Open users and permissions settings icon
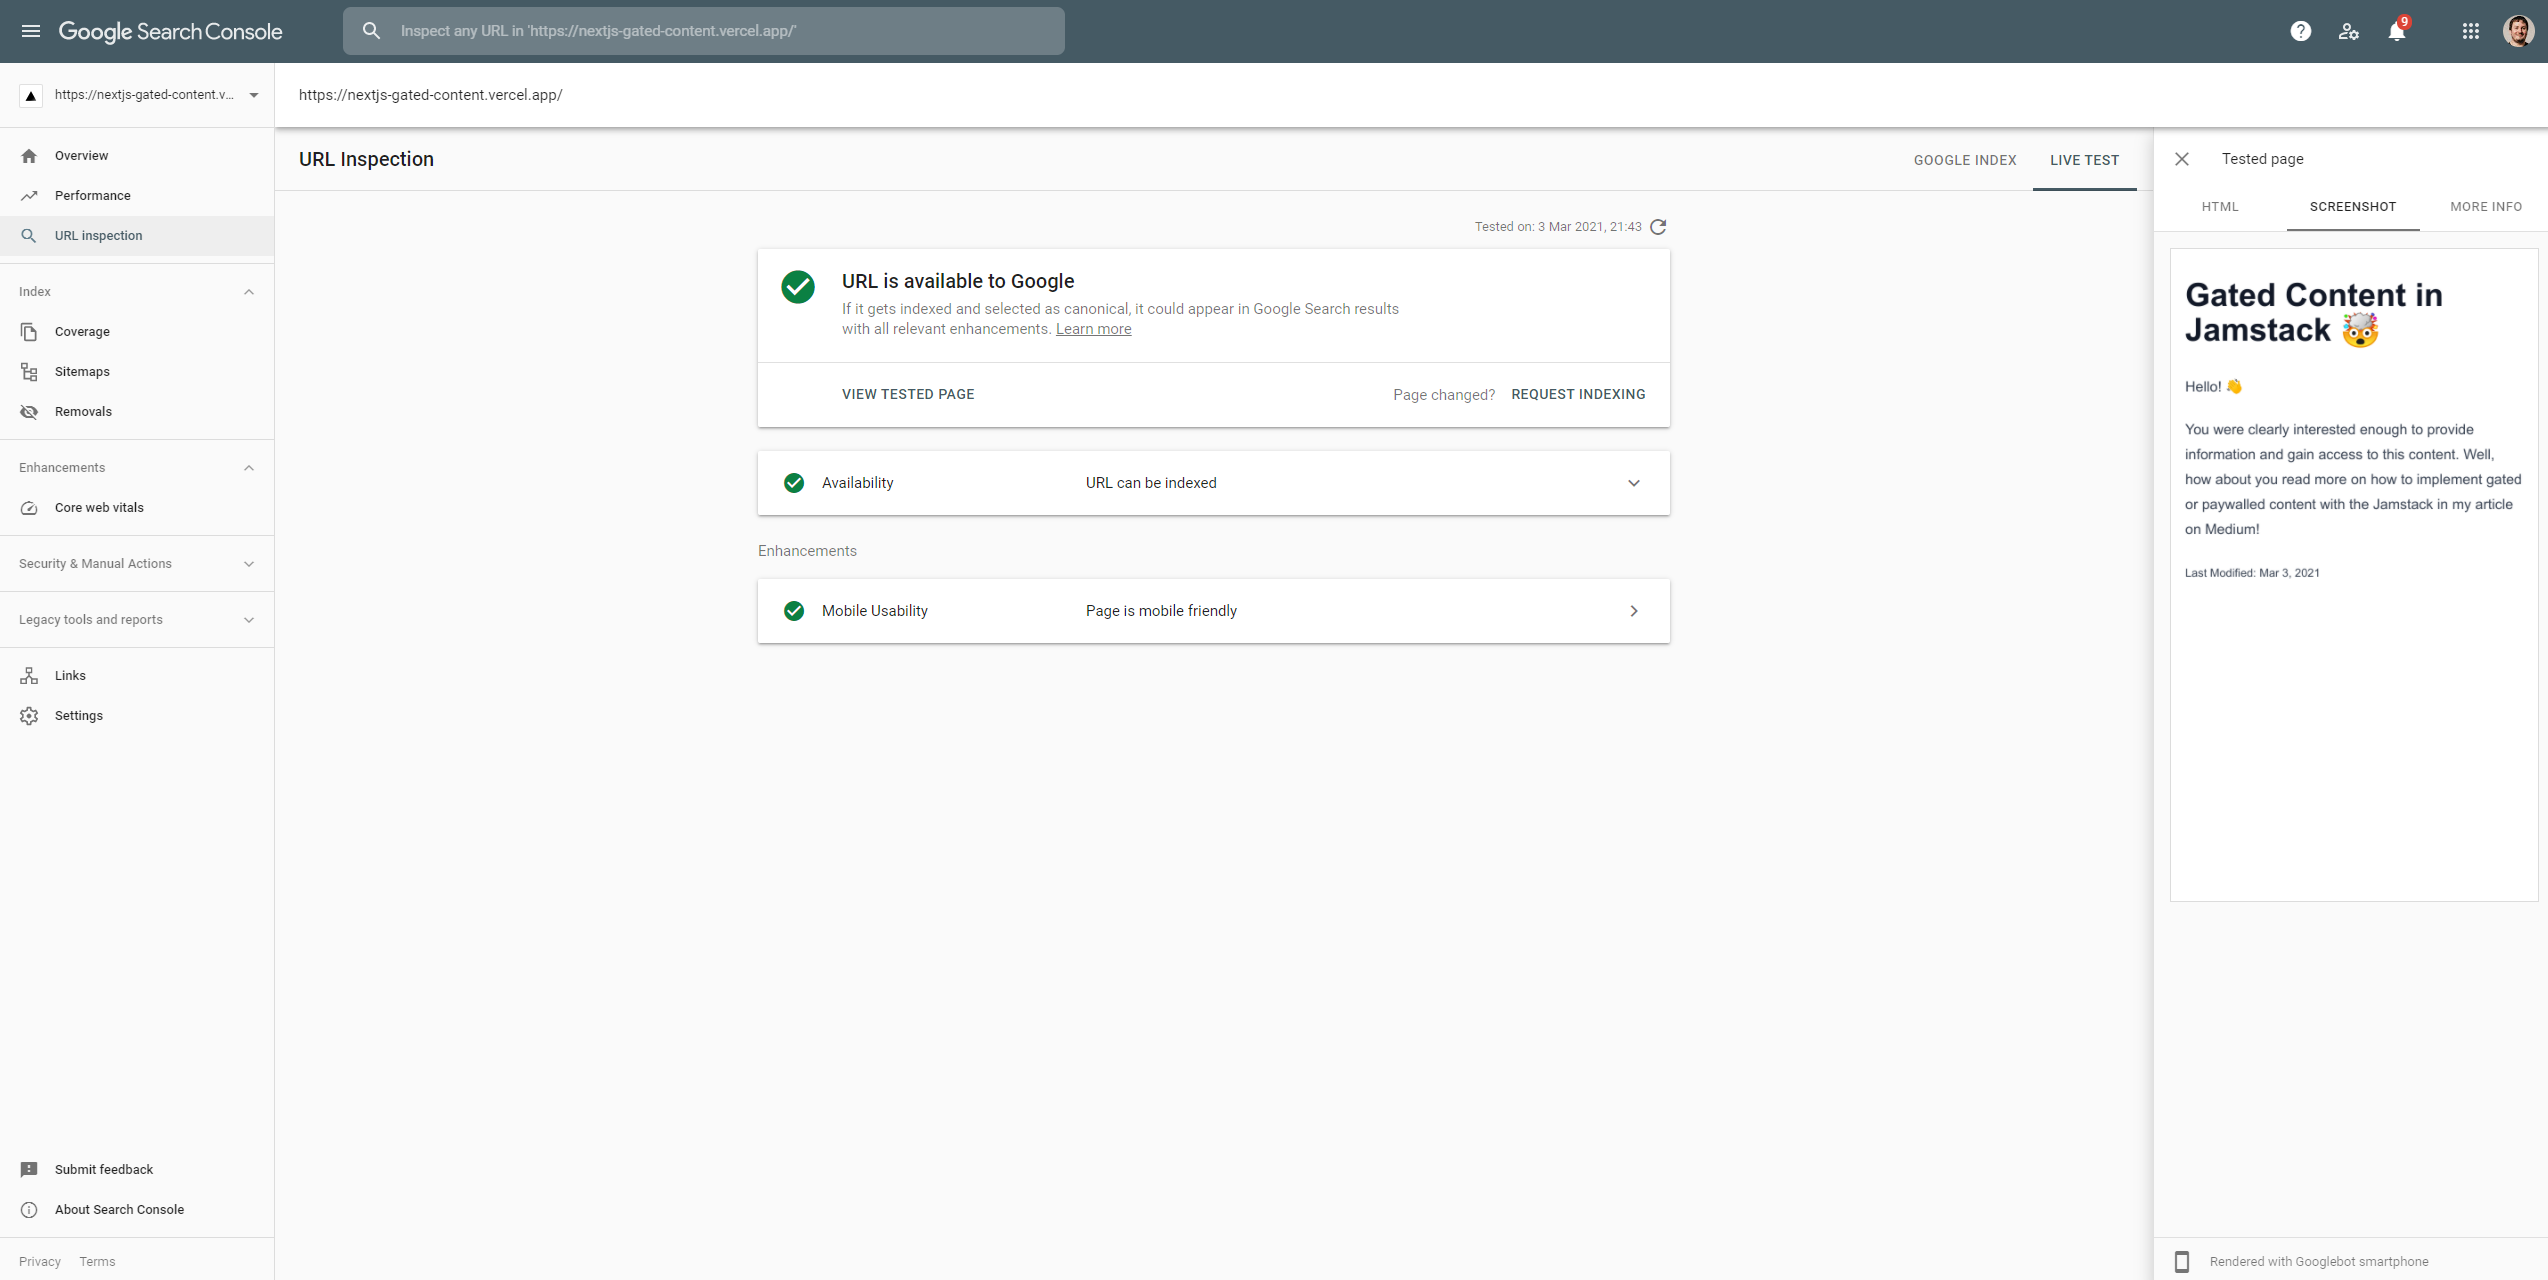Viewport: 2548px width, 1280px height. [x=2348, y=31]
